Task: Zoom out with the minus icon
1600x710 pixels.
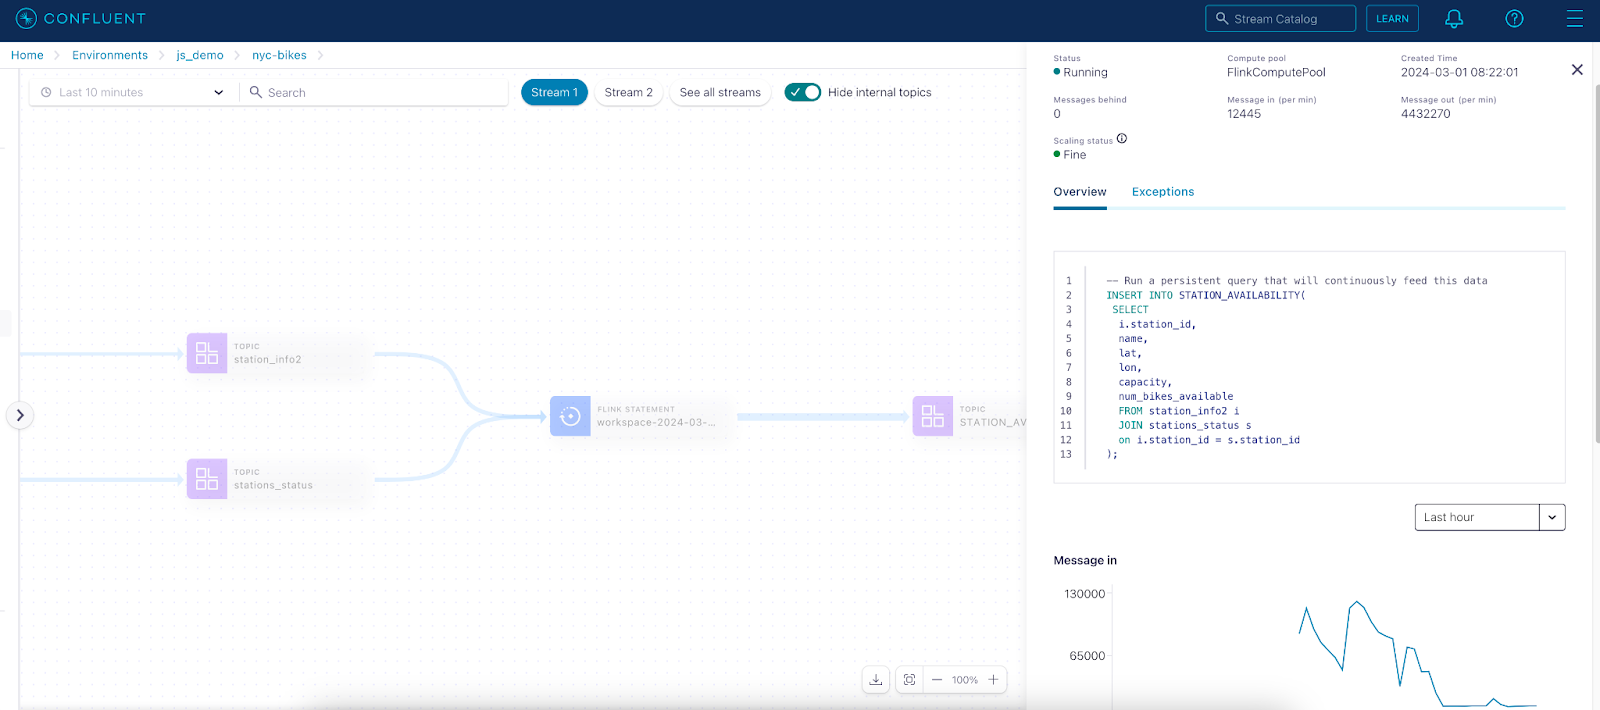Action: [937, 680]
